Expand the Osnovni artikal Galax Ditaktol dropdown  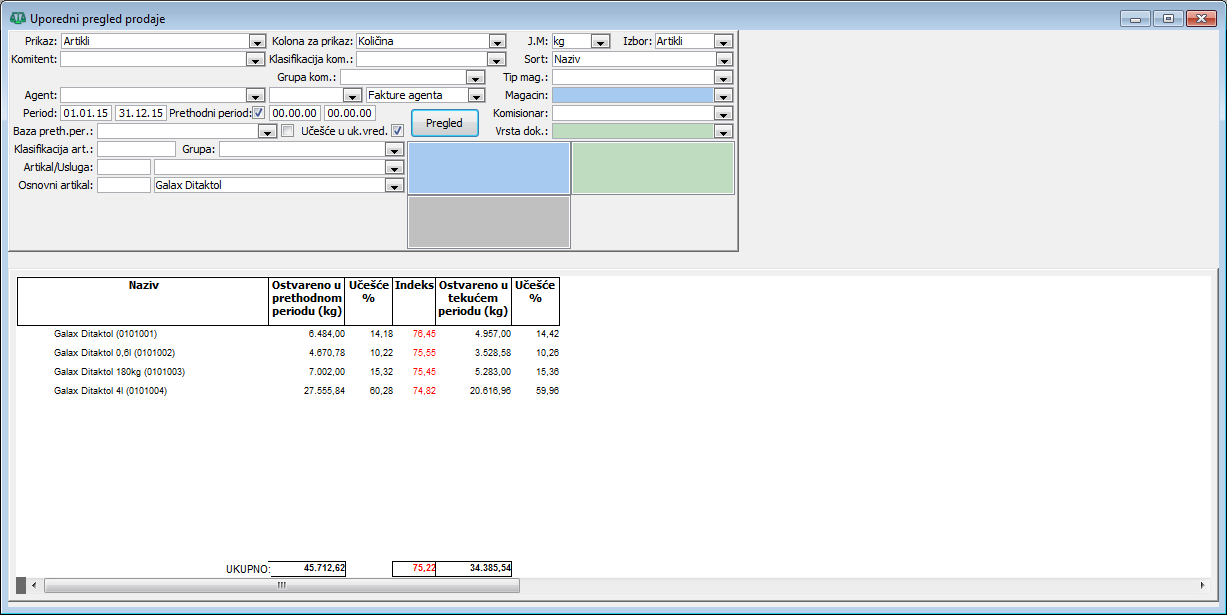coord(394,186)
